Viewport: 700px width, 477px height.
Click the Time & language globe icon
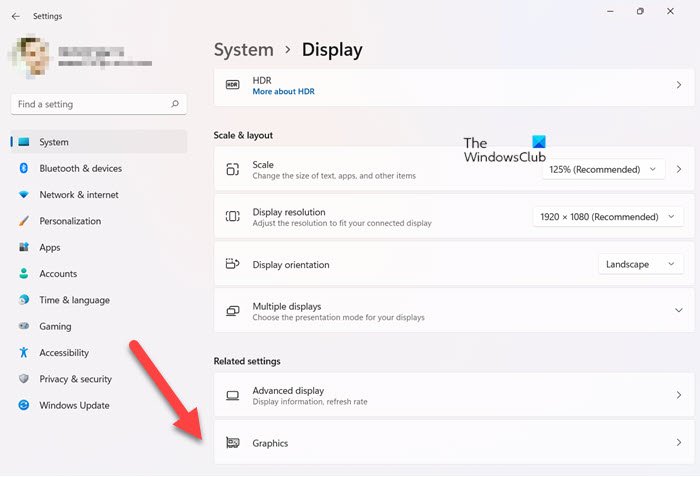[24, 300]
